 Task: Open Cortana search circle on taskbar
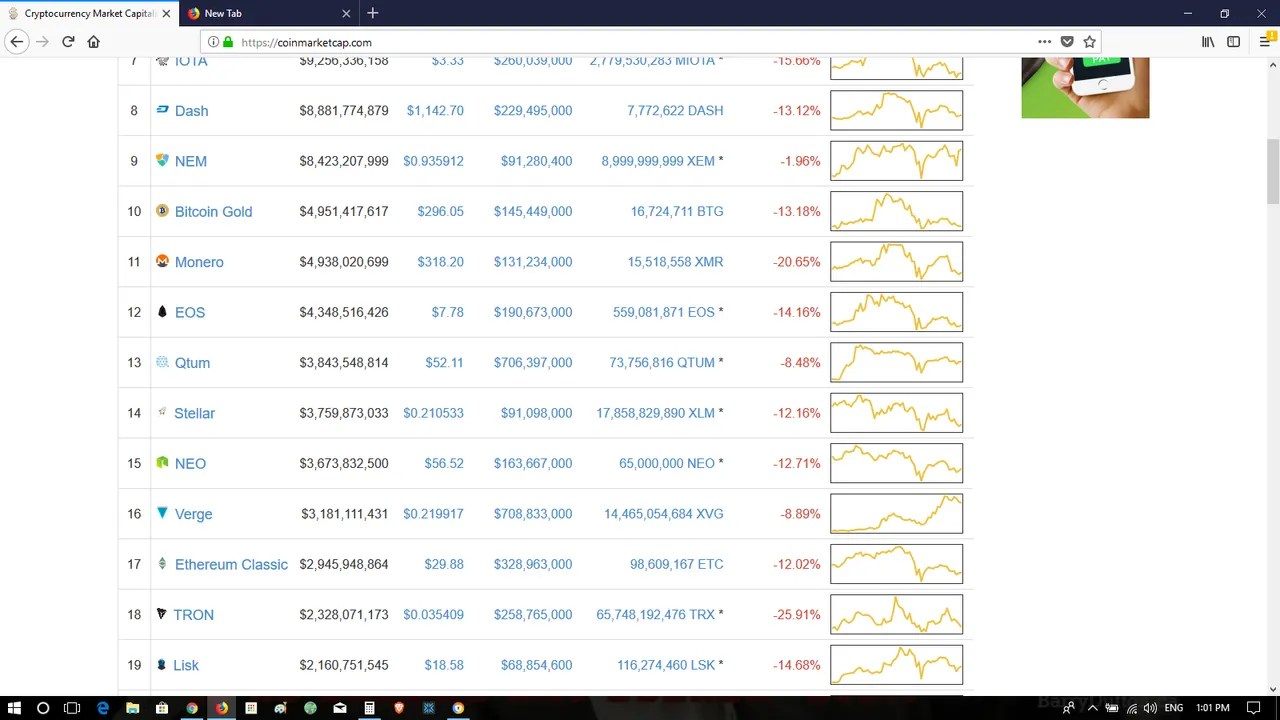(x=43, y=708)
